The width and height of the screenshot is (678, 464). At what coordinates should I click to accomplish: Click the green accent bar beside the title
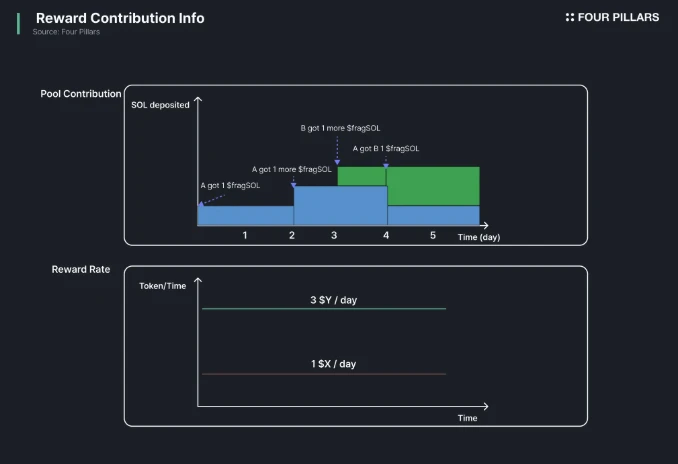point(18,23)
